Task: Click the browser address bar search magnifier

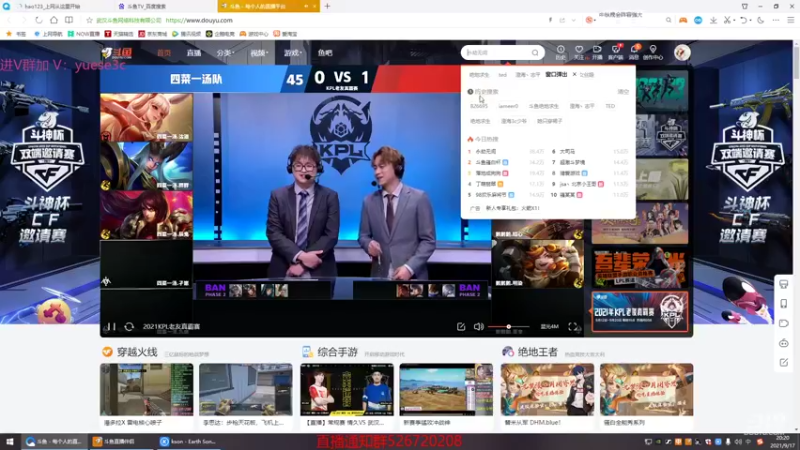Action: click(x=668, y=20)
